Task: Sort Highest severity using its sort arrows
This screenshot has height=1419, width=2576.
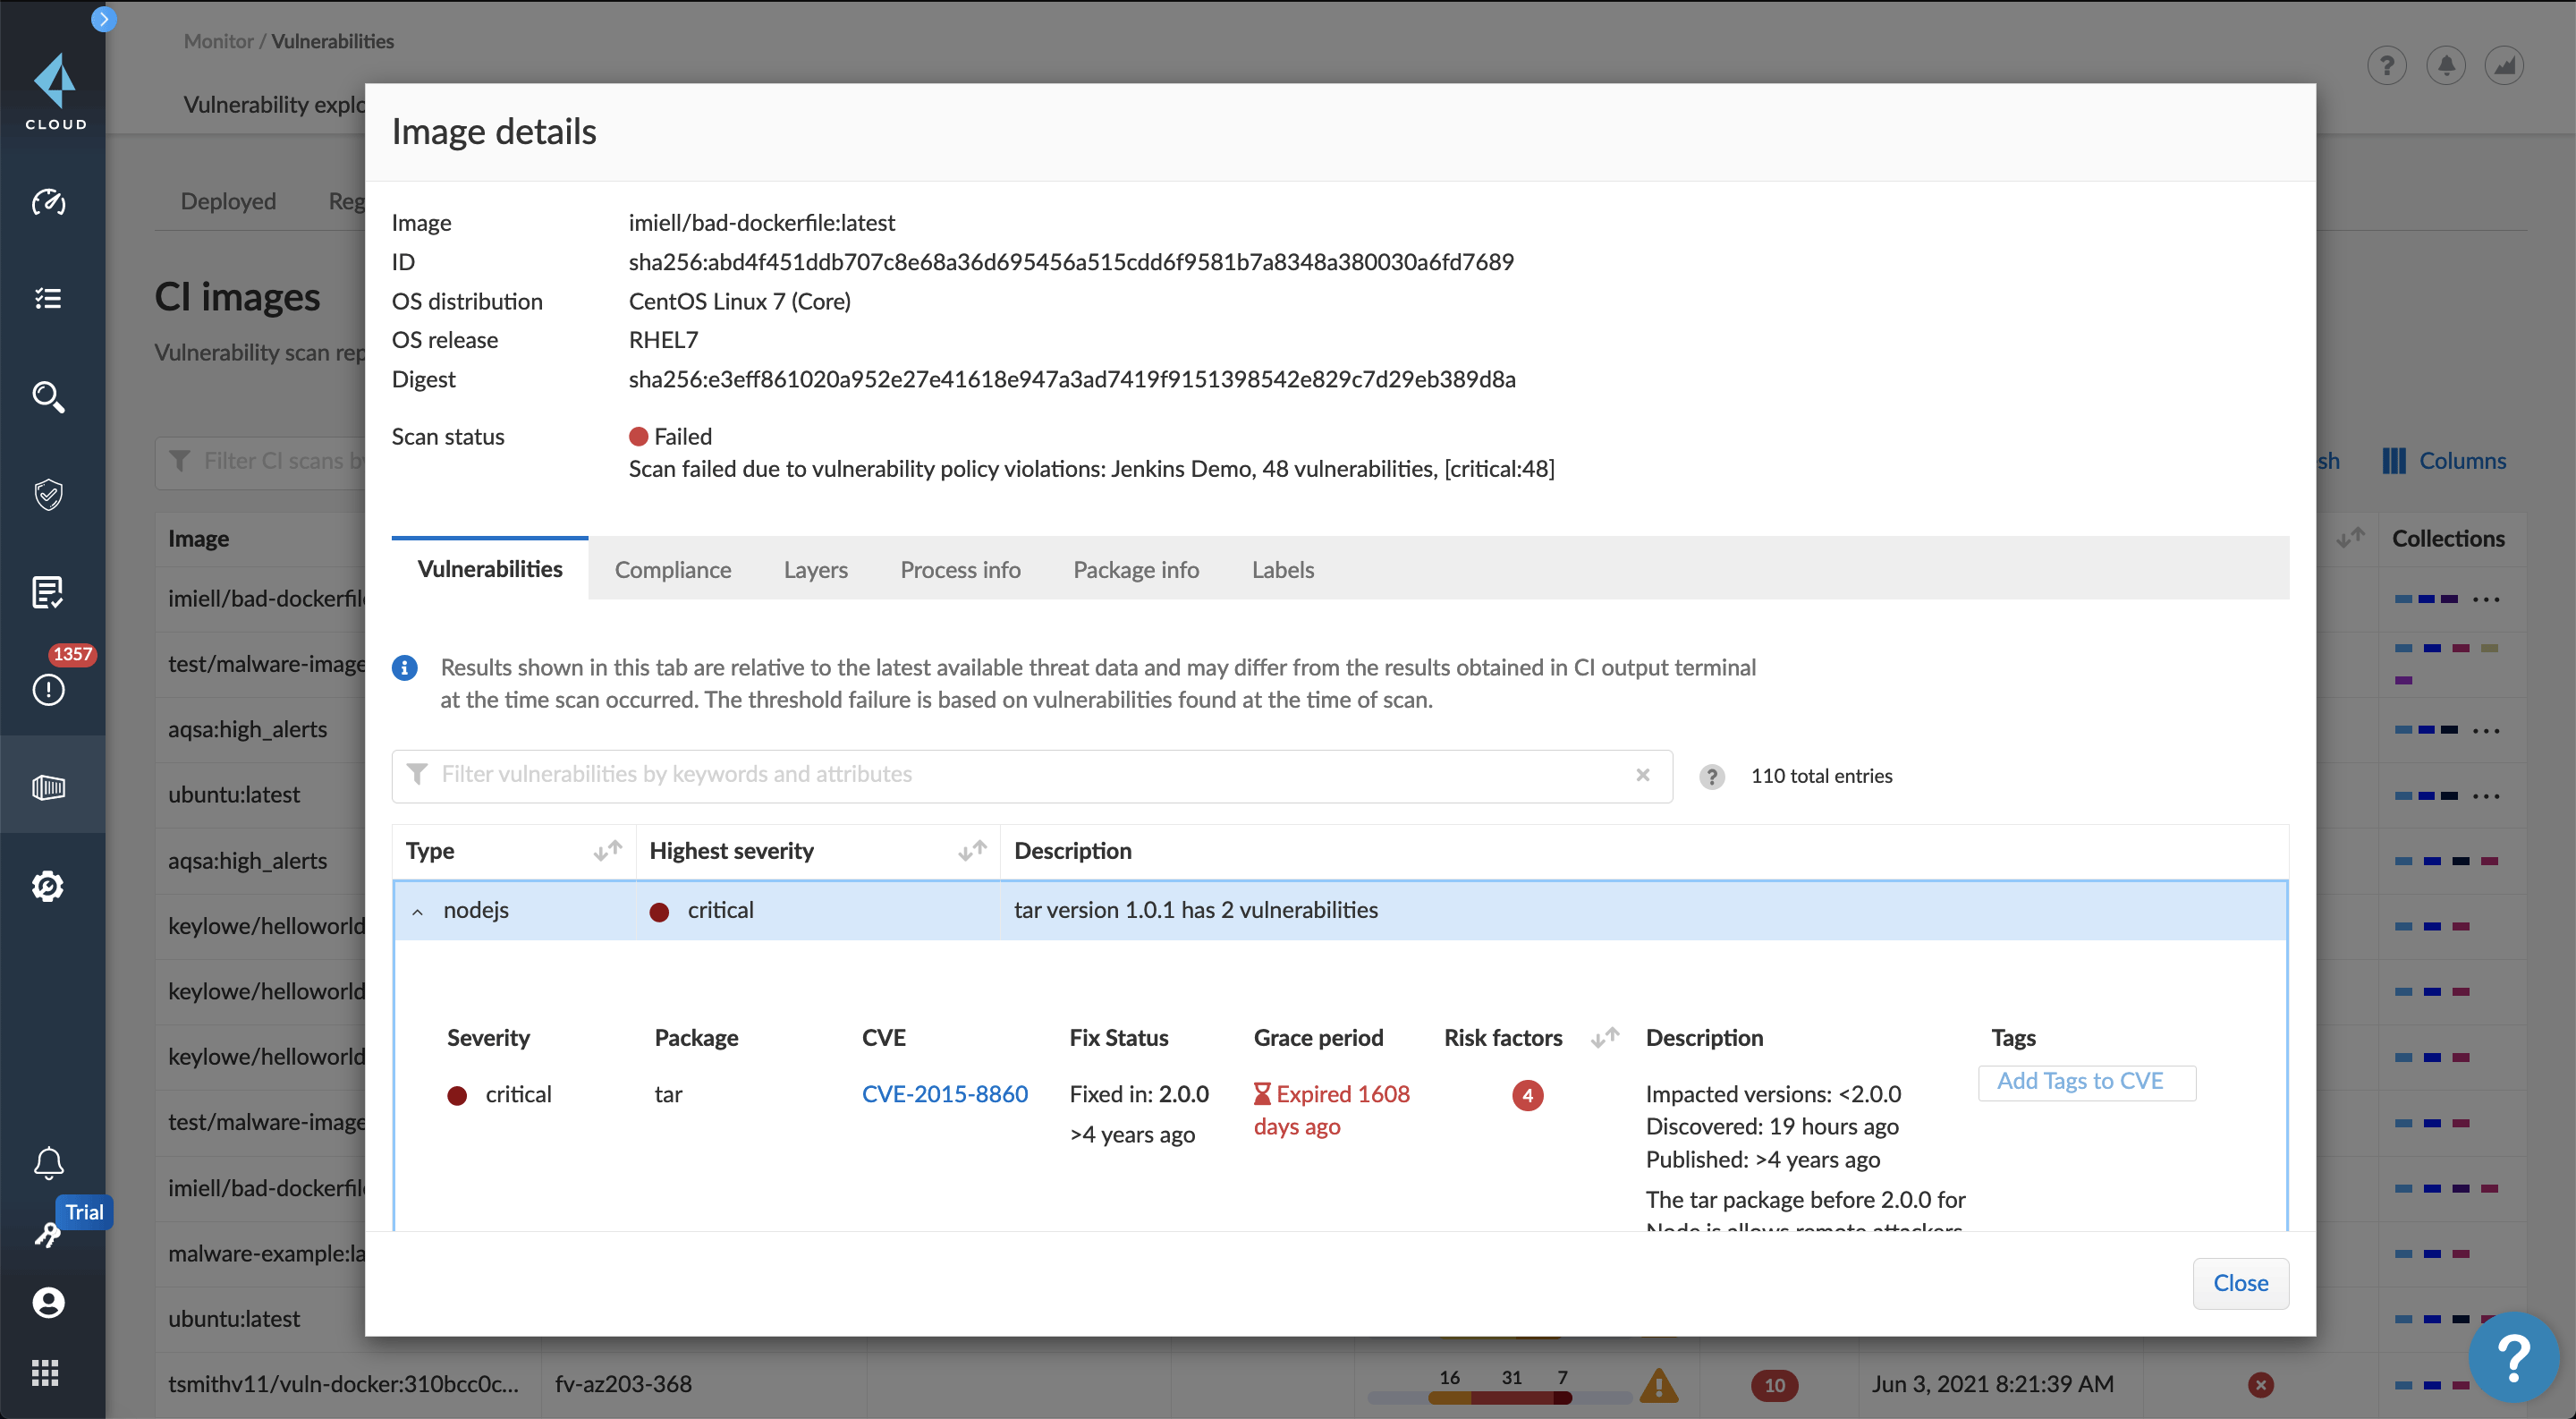Action: point(970,850)
